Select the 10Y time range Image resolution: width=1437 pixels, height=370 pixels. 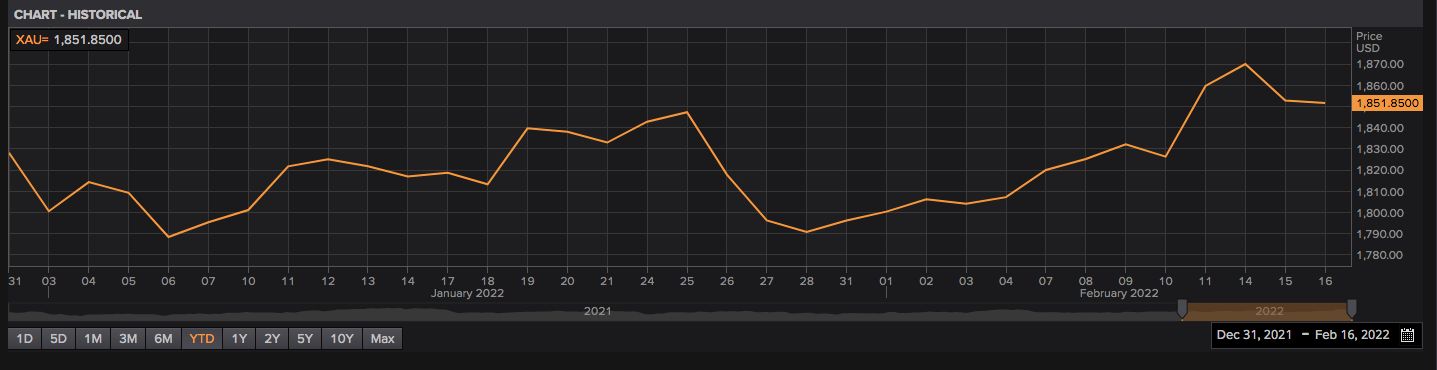pyautogui.click(x=342, y=339)
